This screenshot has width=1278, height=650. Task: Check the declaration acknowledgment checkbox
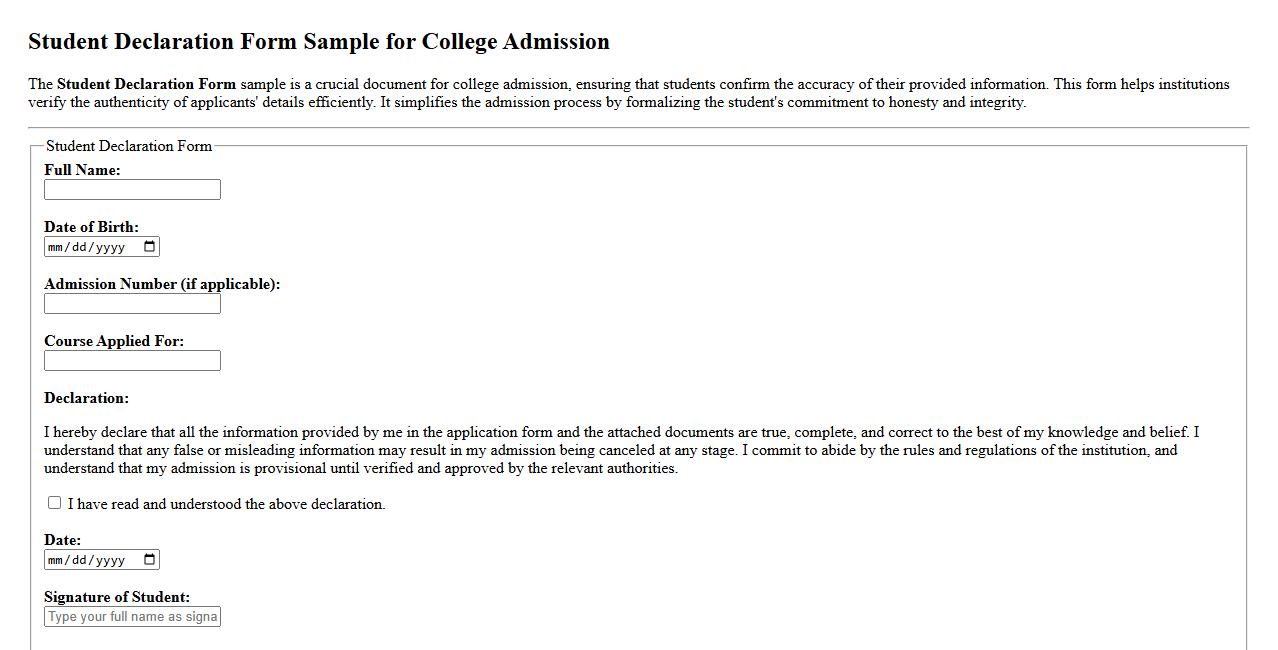pyautogui.click(x=54, y=502)
